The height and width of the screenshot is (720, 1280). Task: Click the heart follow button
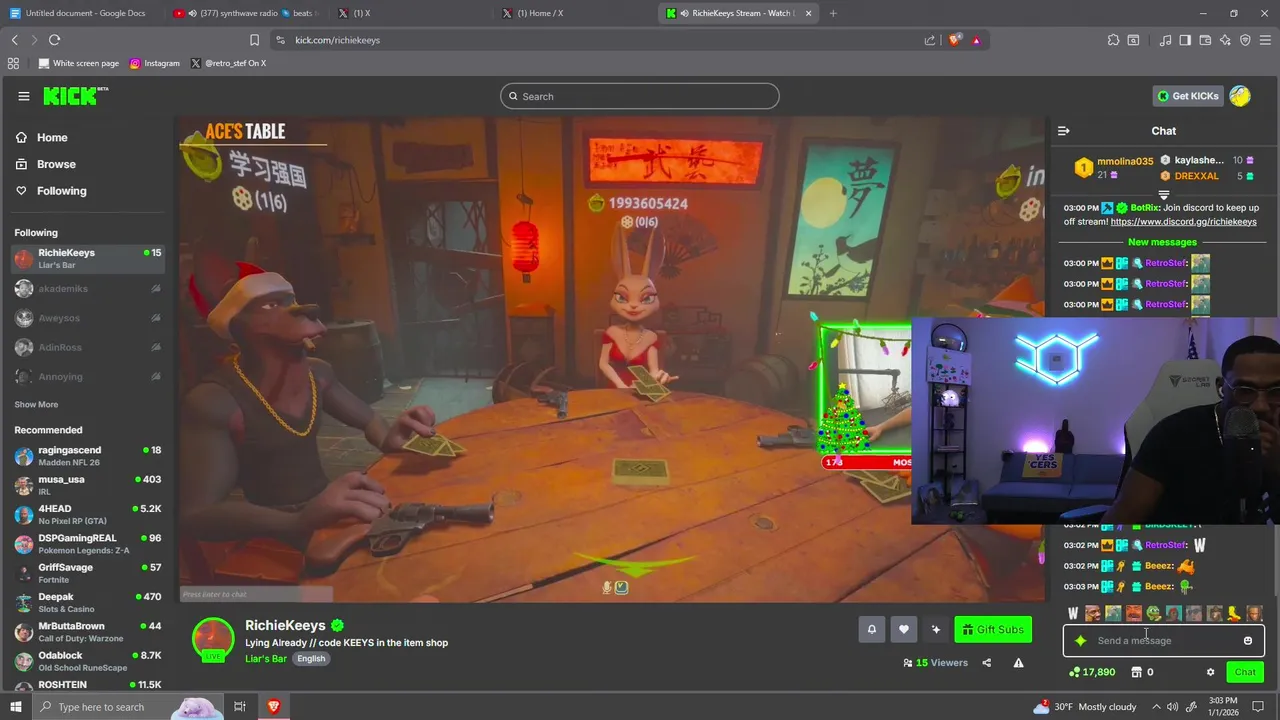pyautogui.click(x=903, y=629)
